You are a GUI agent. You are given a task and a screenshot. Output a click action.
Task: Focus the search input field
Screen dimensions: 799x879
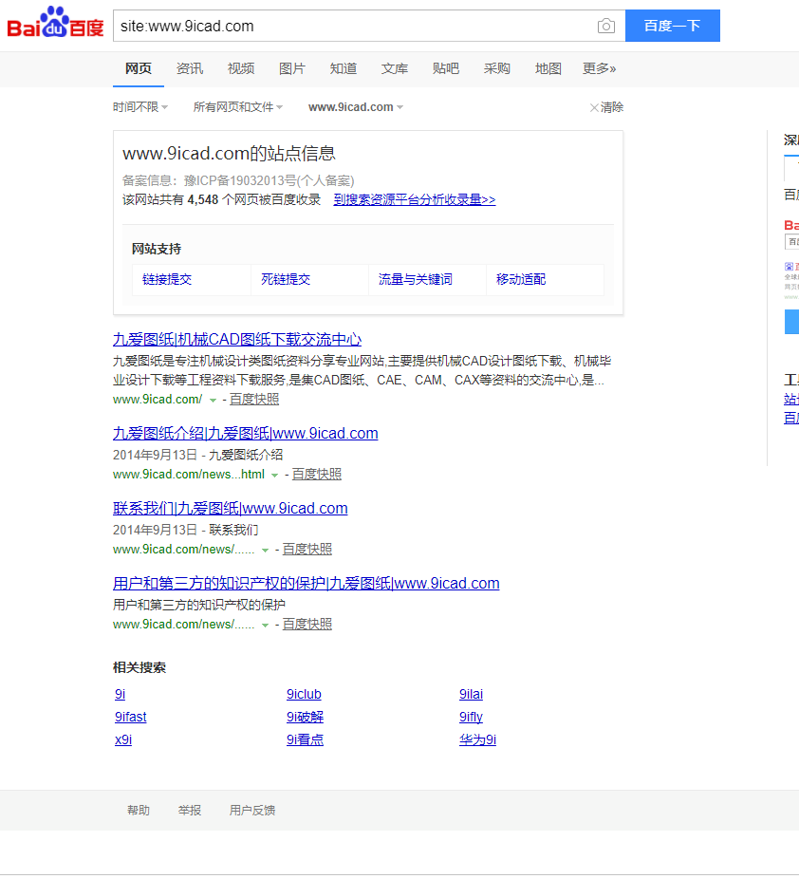tap(355, 26)
